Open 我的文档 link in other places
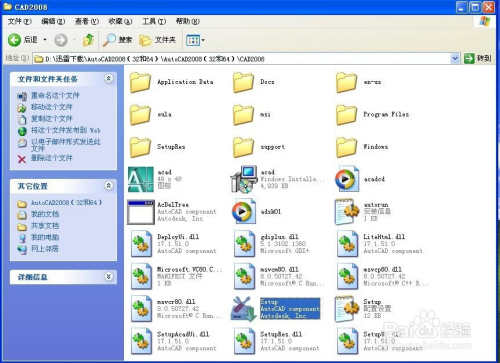 45,214
